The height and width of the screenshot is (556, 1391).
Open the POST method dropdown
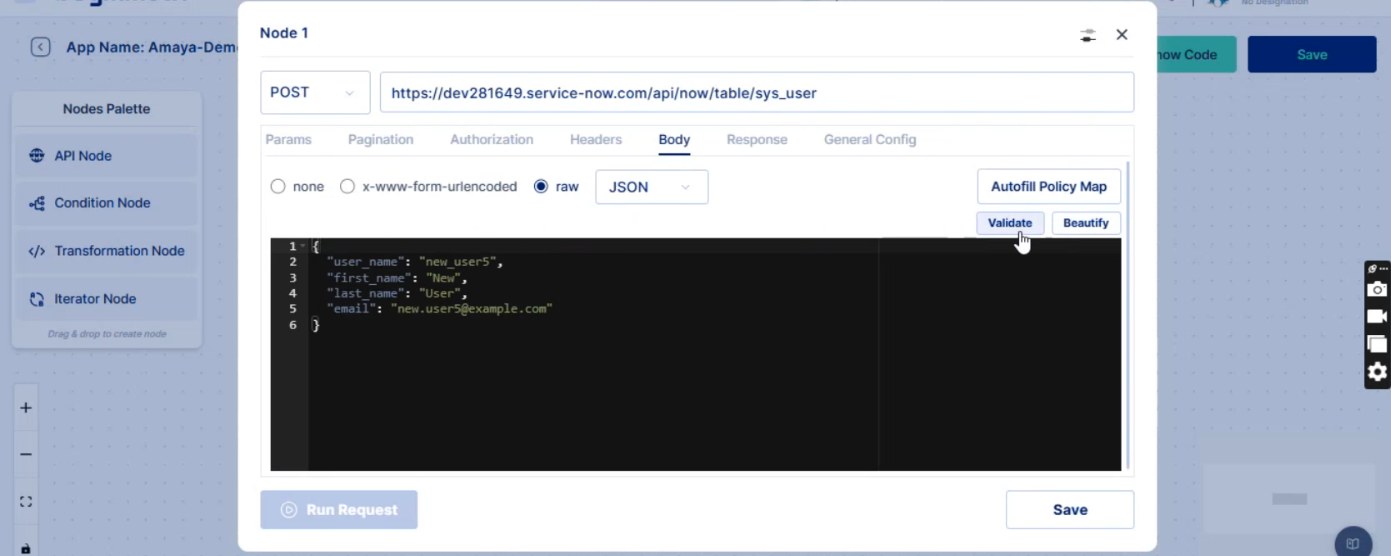(x=315, y=92)
